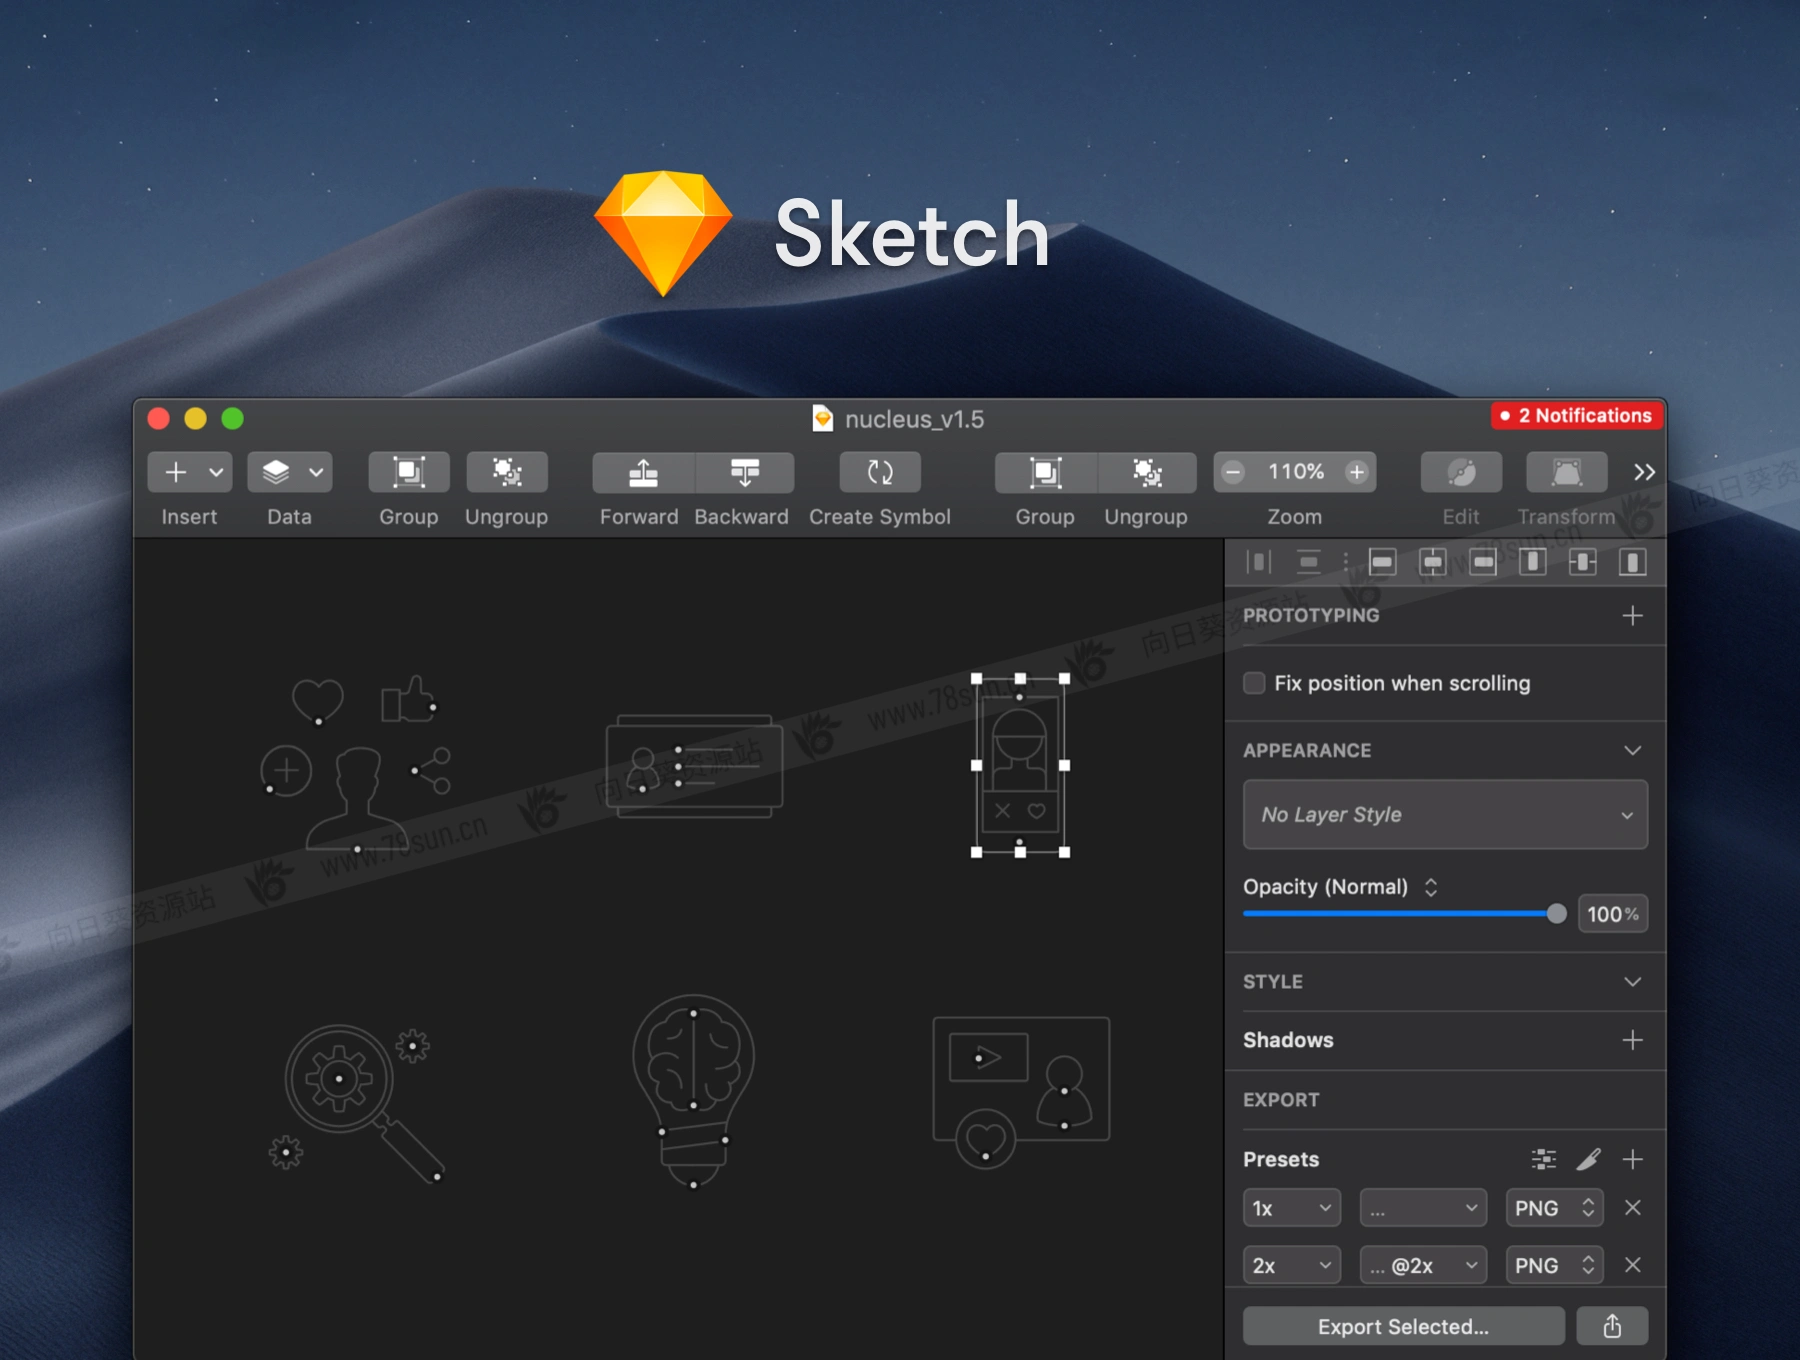
Task: Click the Export Selected button
Action: (1403, 1326)
